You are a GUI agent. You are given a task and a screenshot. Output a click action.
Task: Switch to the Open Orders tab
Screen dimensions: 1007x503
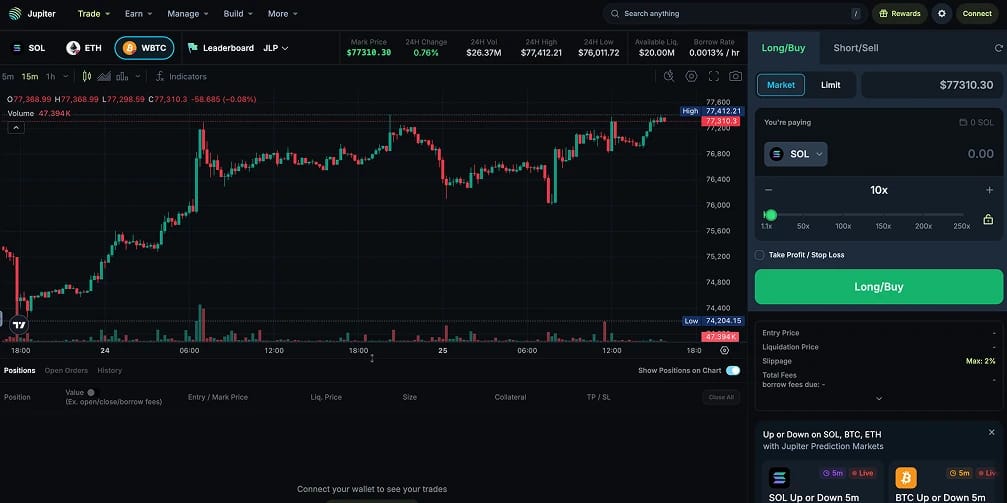coord(66,371)
